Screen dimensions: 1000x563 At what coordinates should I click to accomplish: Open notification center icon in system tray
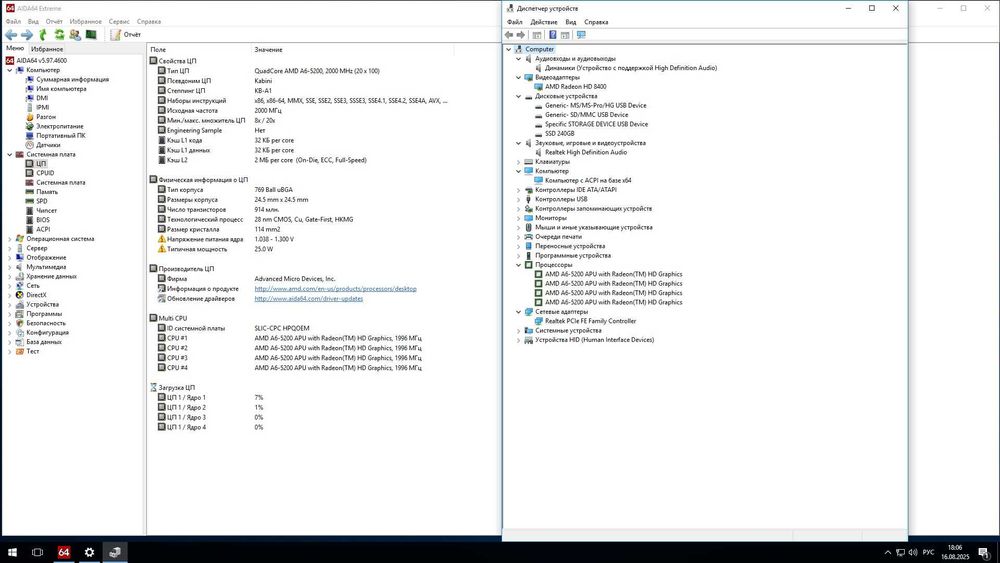click(985, 552)
